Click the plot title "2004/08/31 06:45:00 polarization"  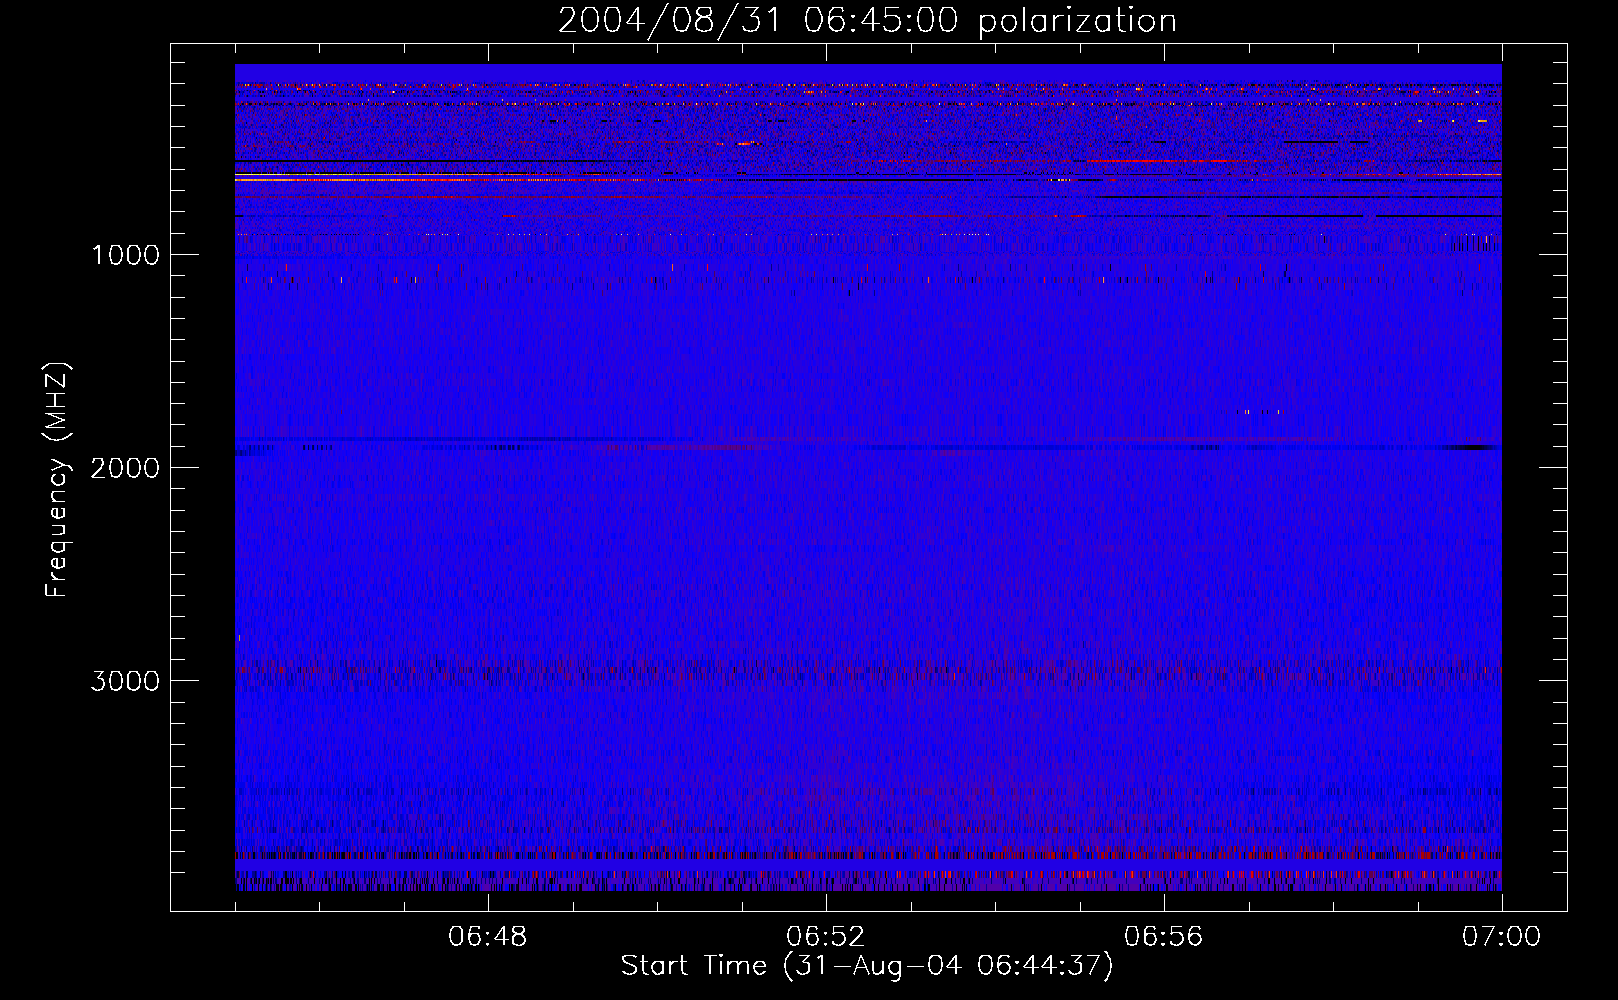pyautogui.click(x=866, y=21)
